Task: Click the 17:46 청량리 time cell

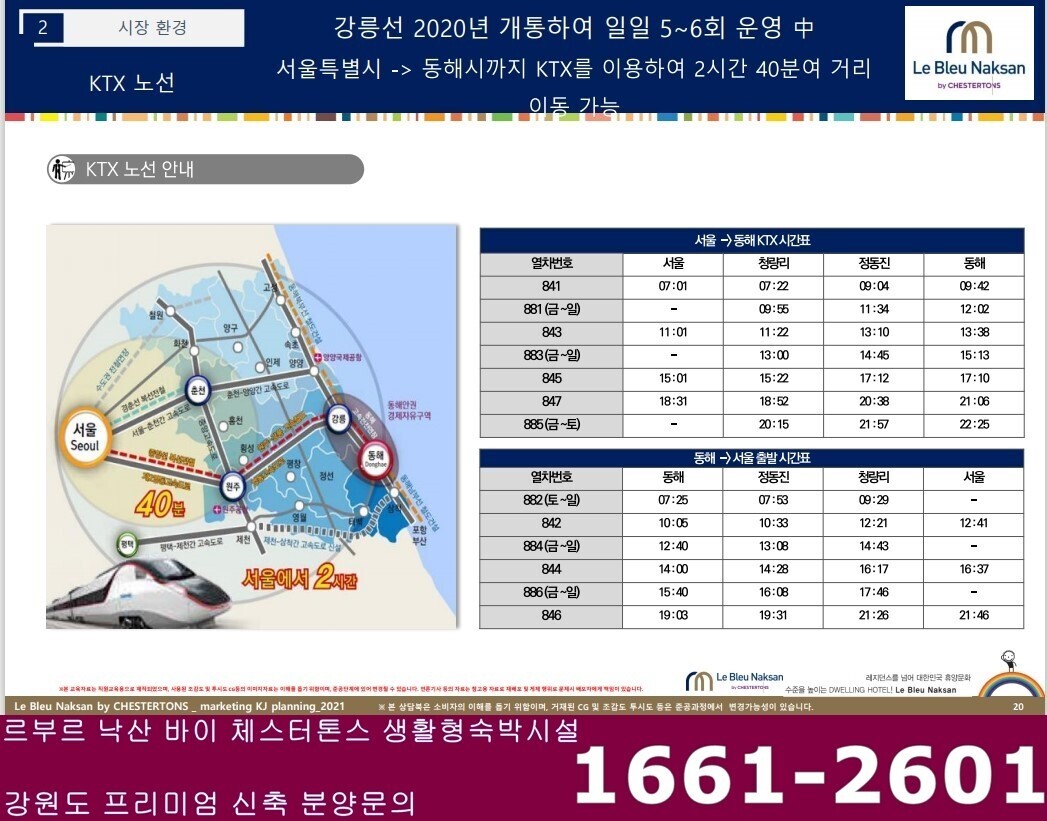Action: tap(873, 592)
